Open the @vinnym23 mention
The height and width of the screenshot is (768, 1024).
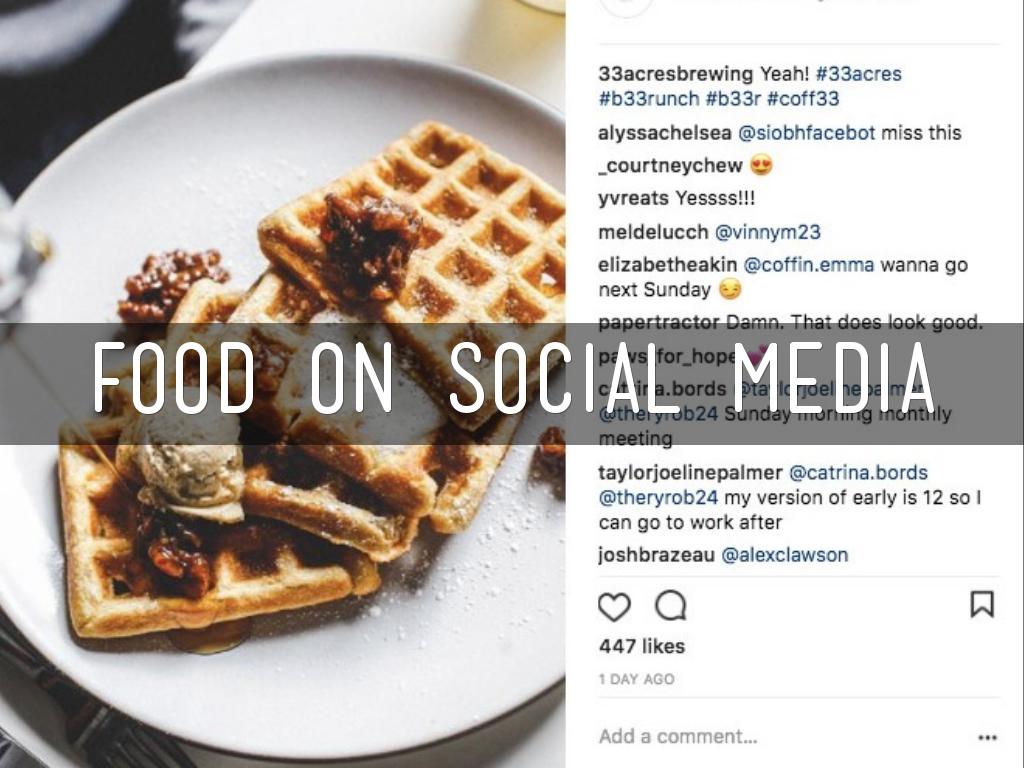coord(767,232)
